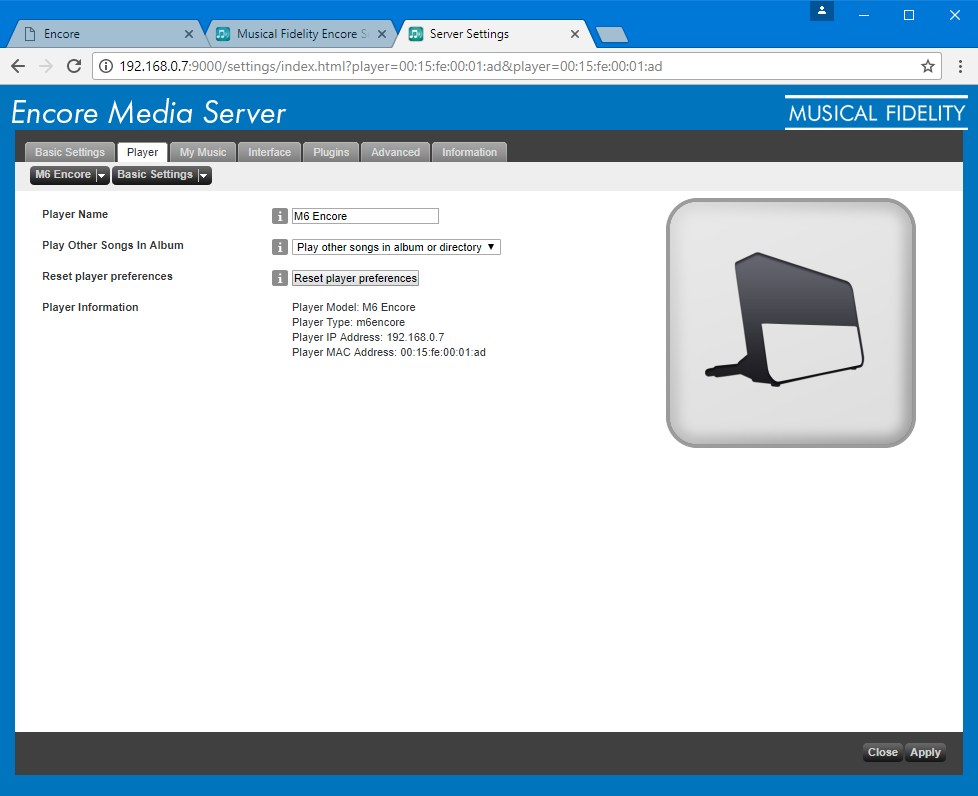Open the Plugins tab
Screen dimensions: 978x796
point(331,152)
